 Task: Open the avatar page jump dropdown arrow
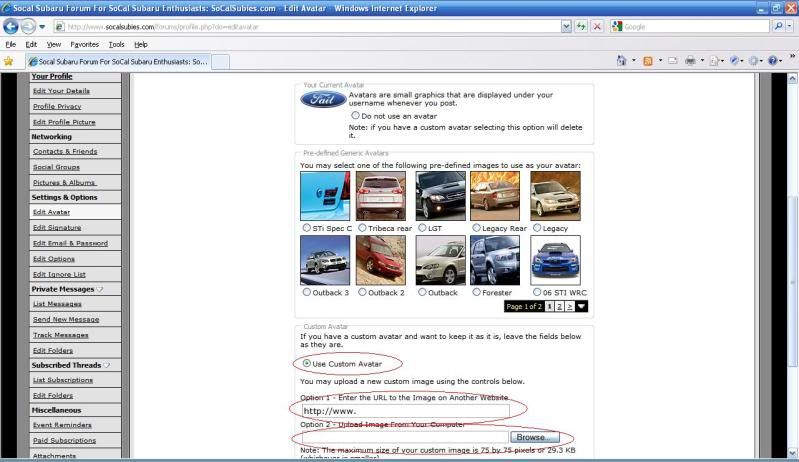point(581,306)
